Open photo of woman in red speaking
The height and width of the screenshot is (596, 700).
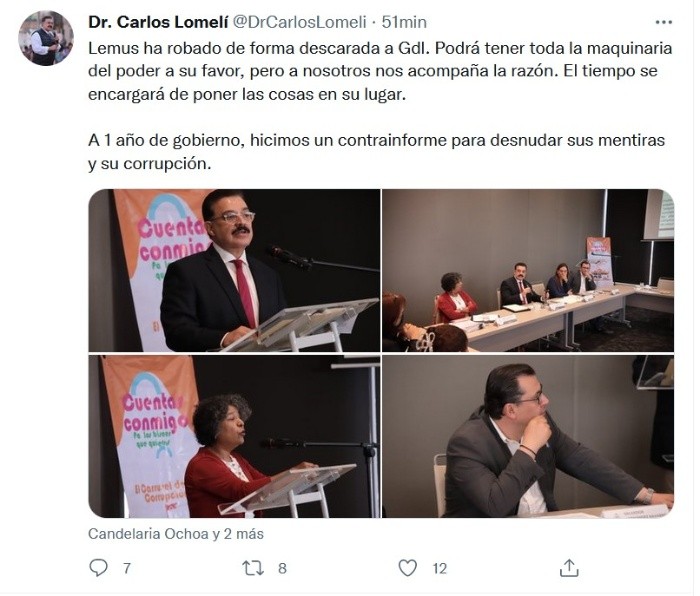click(234, 437)
